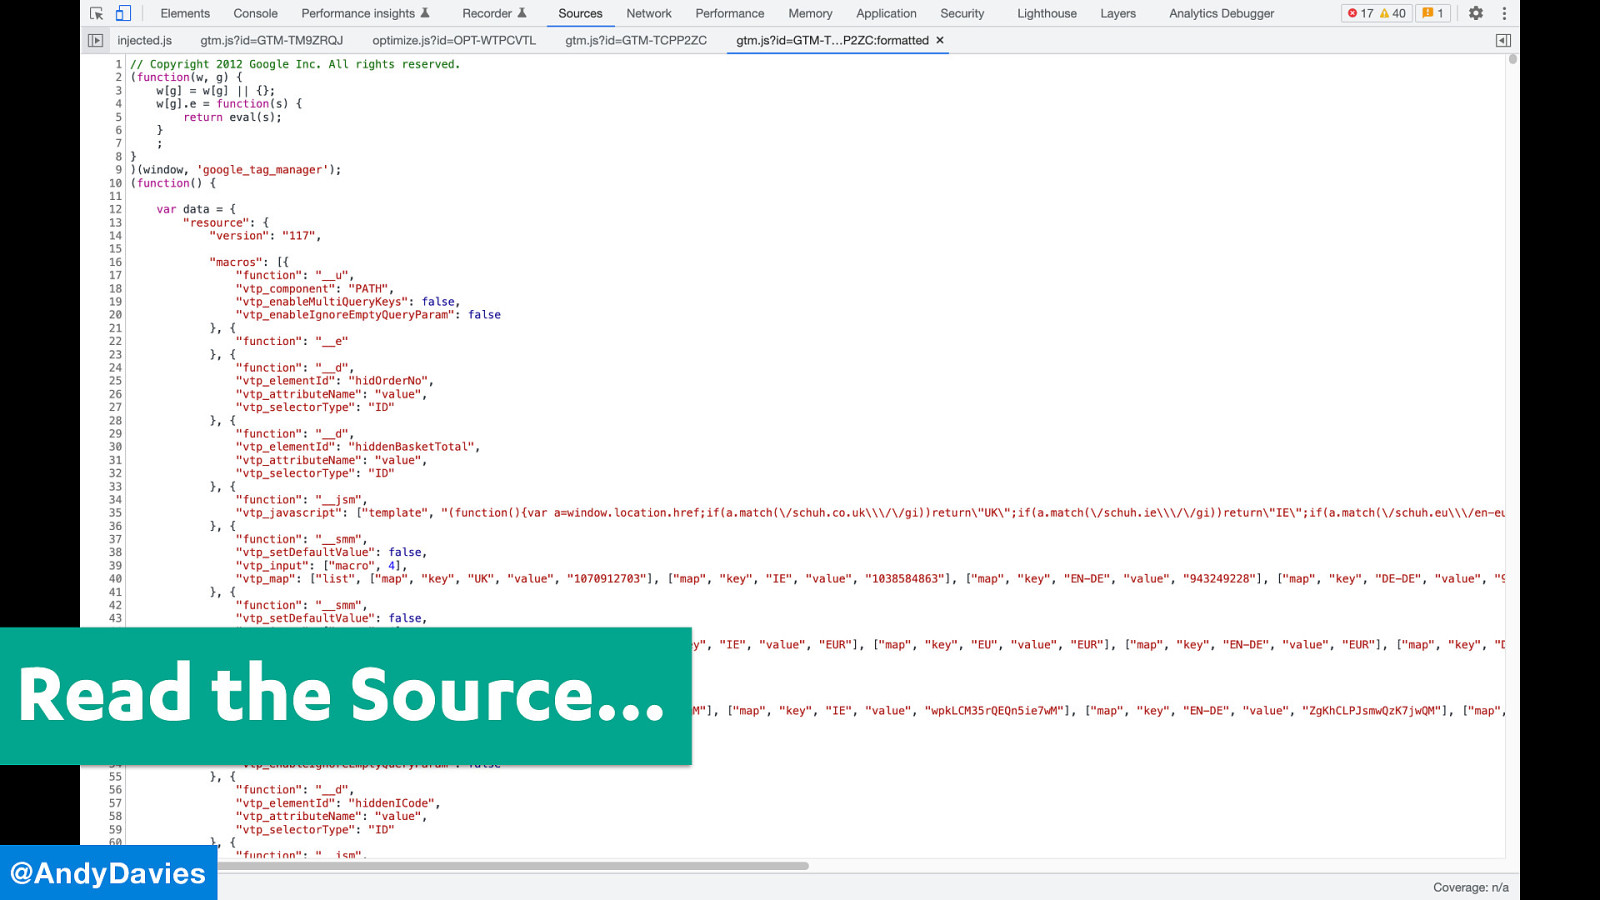Open the issues badge showing 1
The width and height of the screenshot is (1600, 900).
pos(1433,13)
